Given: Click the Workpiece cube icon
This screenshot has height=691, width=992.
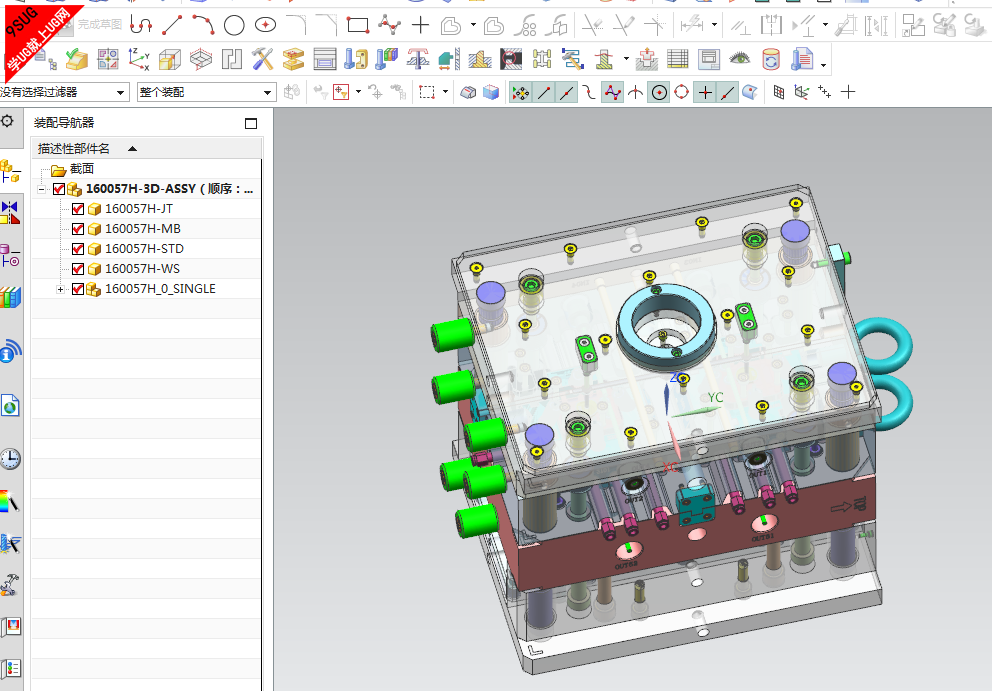Looking at the screenshot, I should point(170,59).
